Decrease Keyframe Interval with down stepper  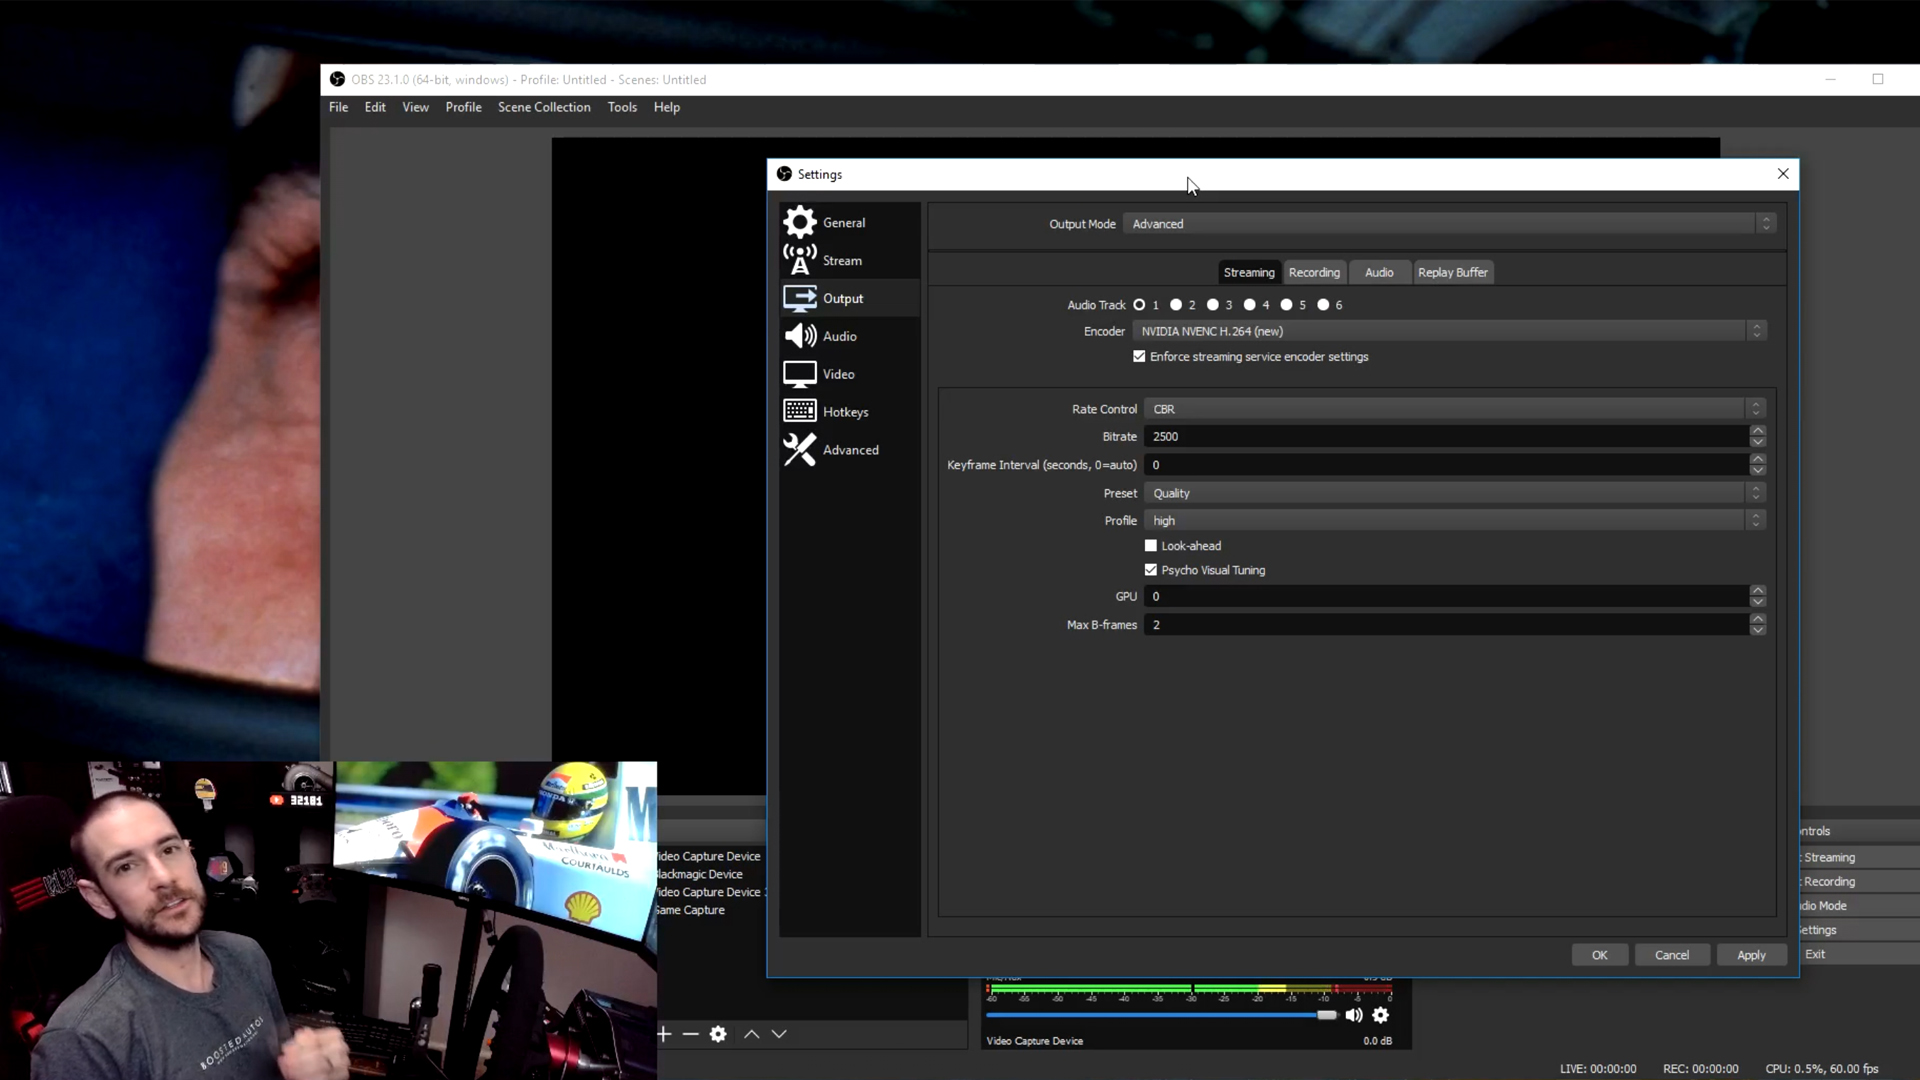coord(1757,470)
